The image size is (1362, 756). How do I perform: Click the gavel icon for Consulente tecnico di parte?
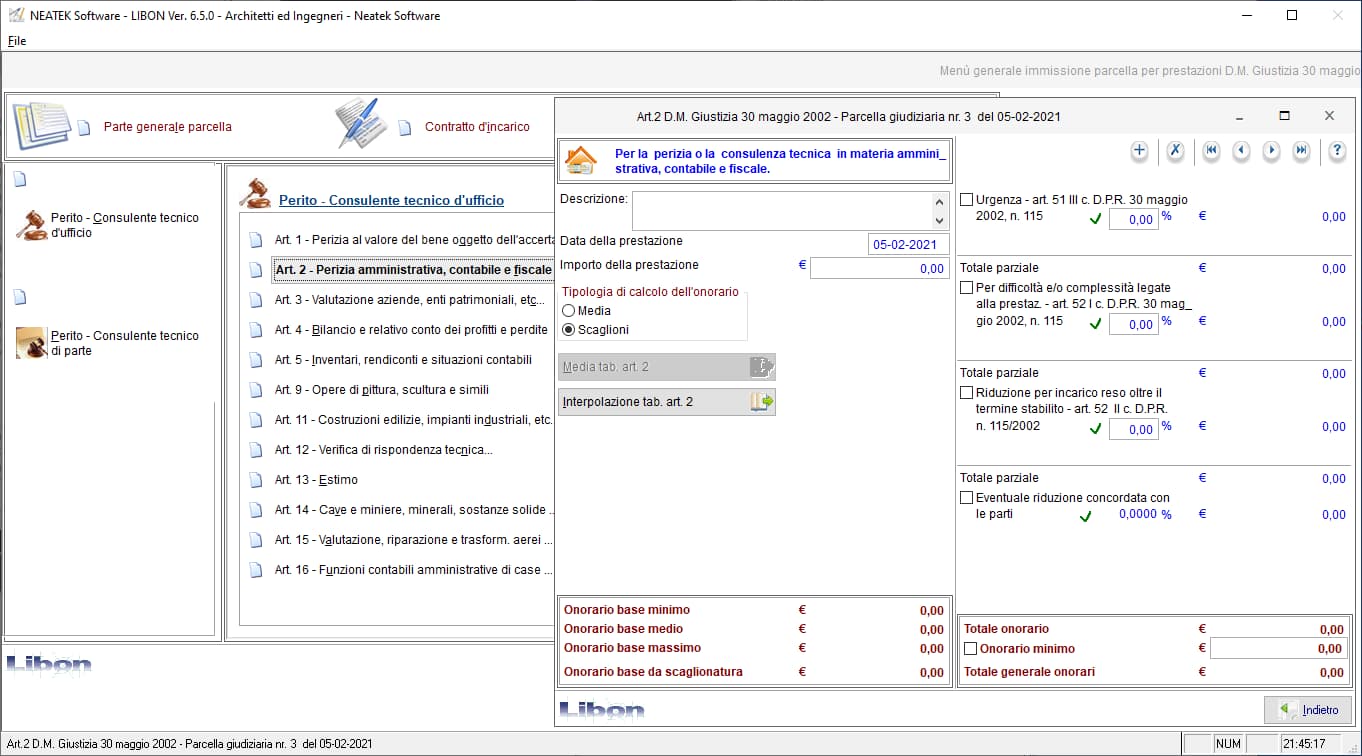(32, 343)
